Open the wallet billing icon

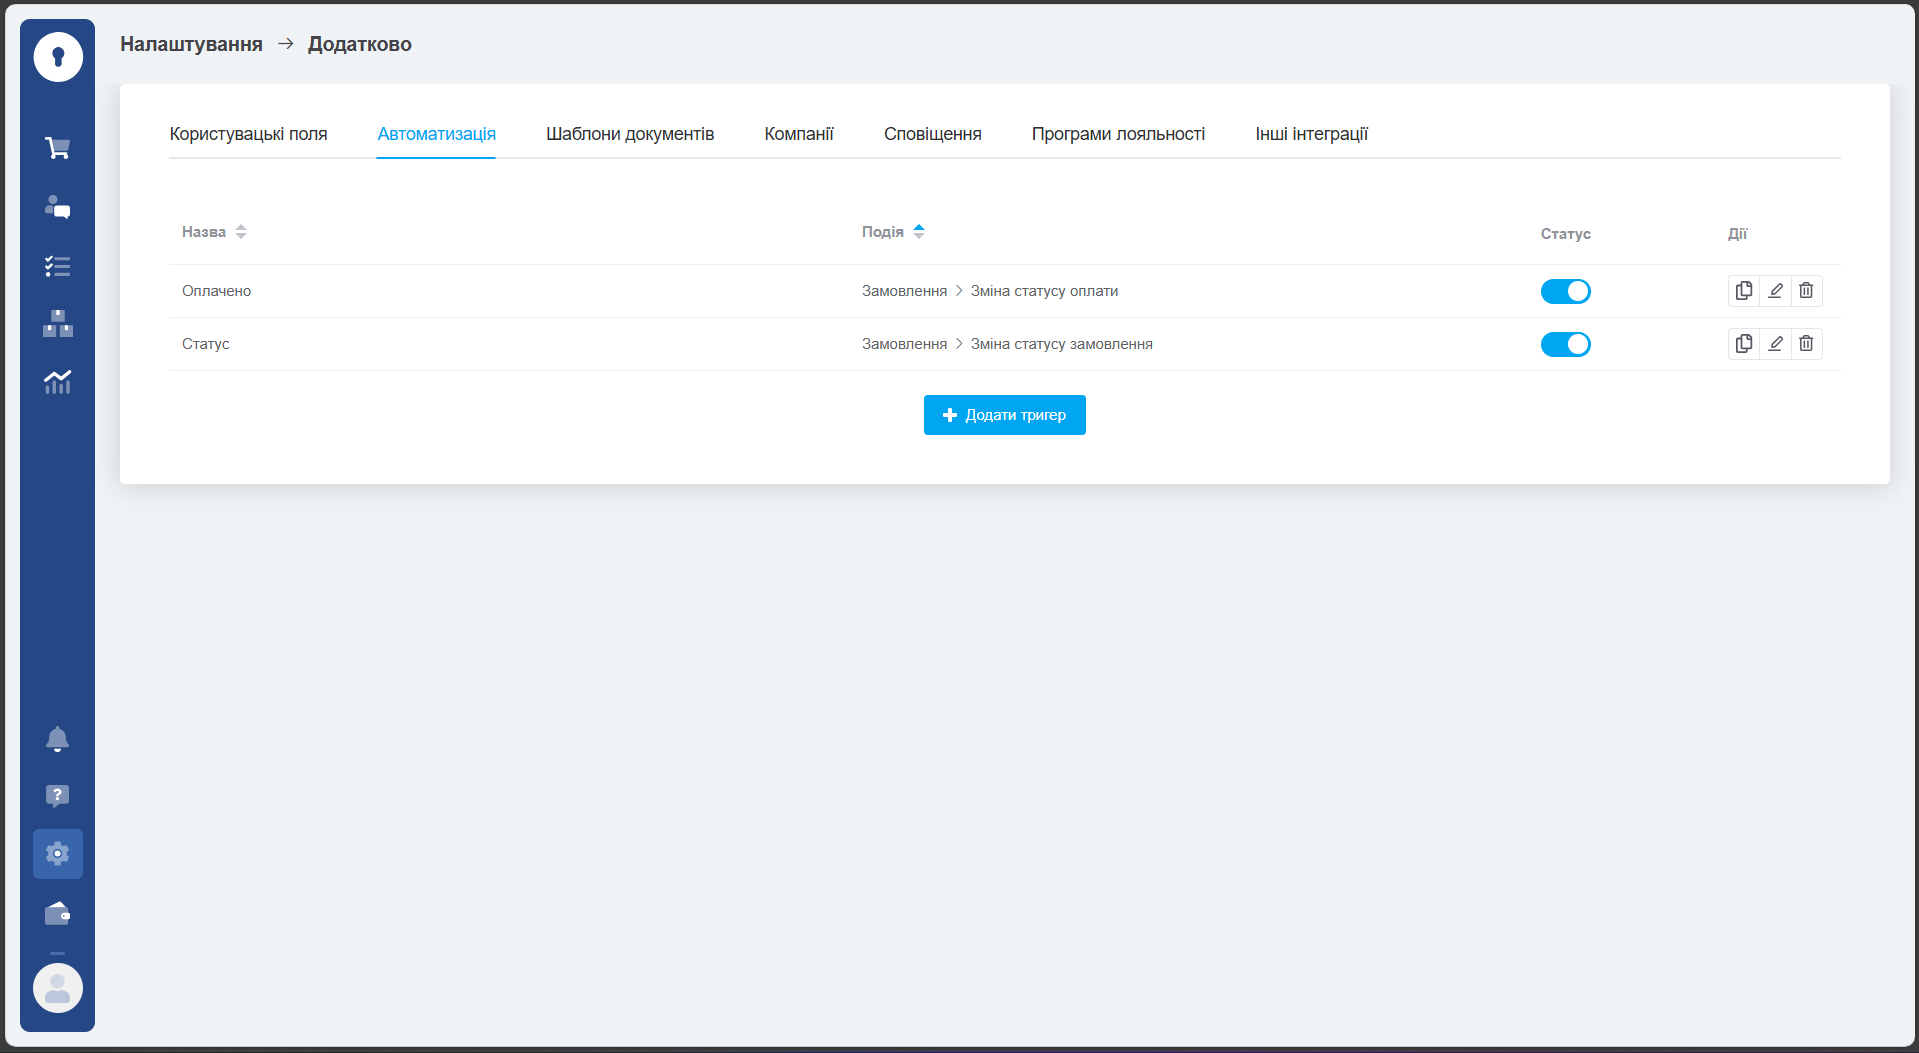[x=58, y=913]
